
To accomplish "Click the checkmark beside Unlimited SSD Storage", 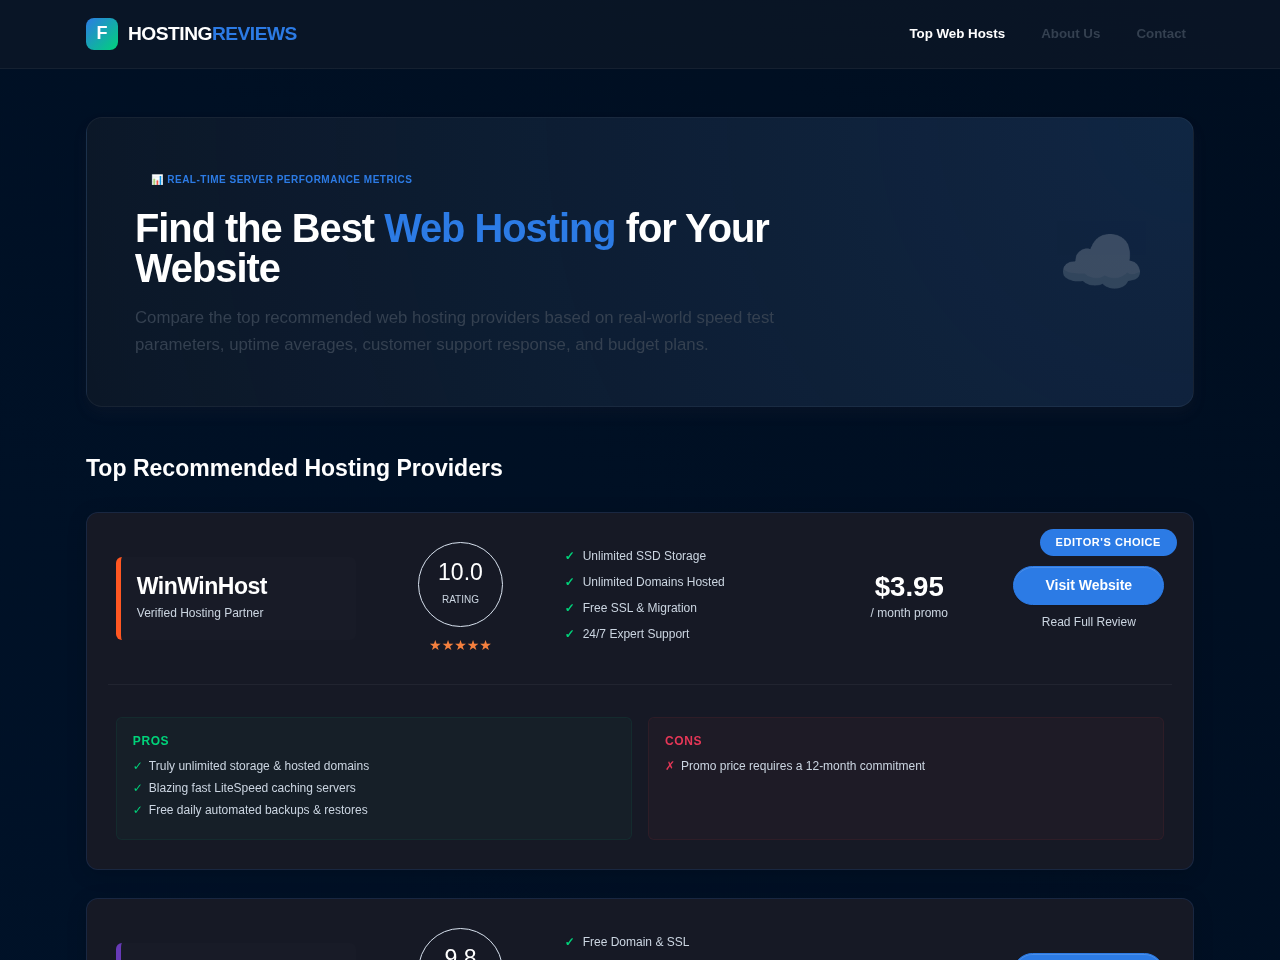I will 570,556.
